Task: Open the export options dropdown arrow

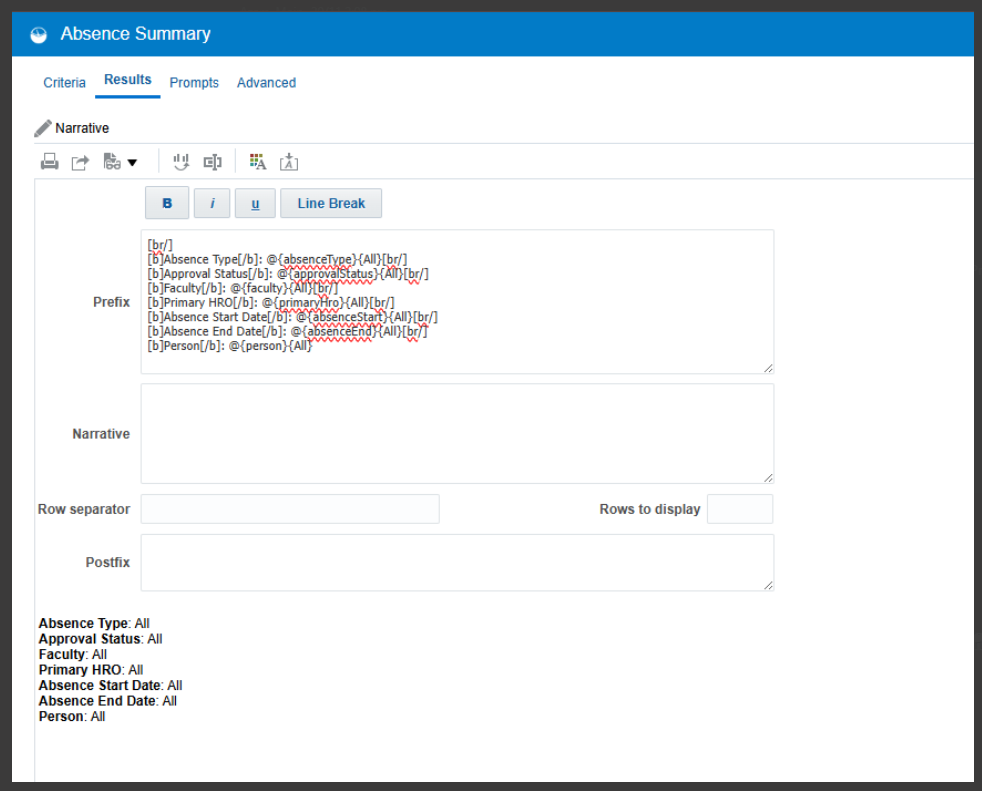Action: (x=132, y=161)
